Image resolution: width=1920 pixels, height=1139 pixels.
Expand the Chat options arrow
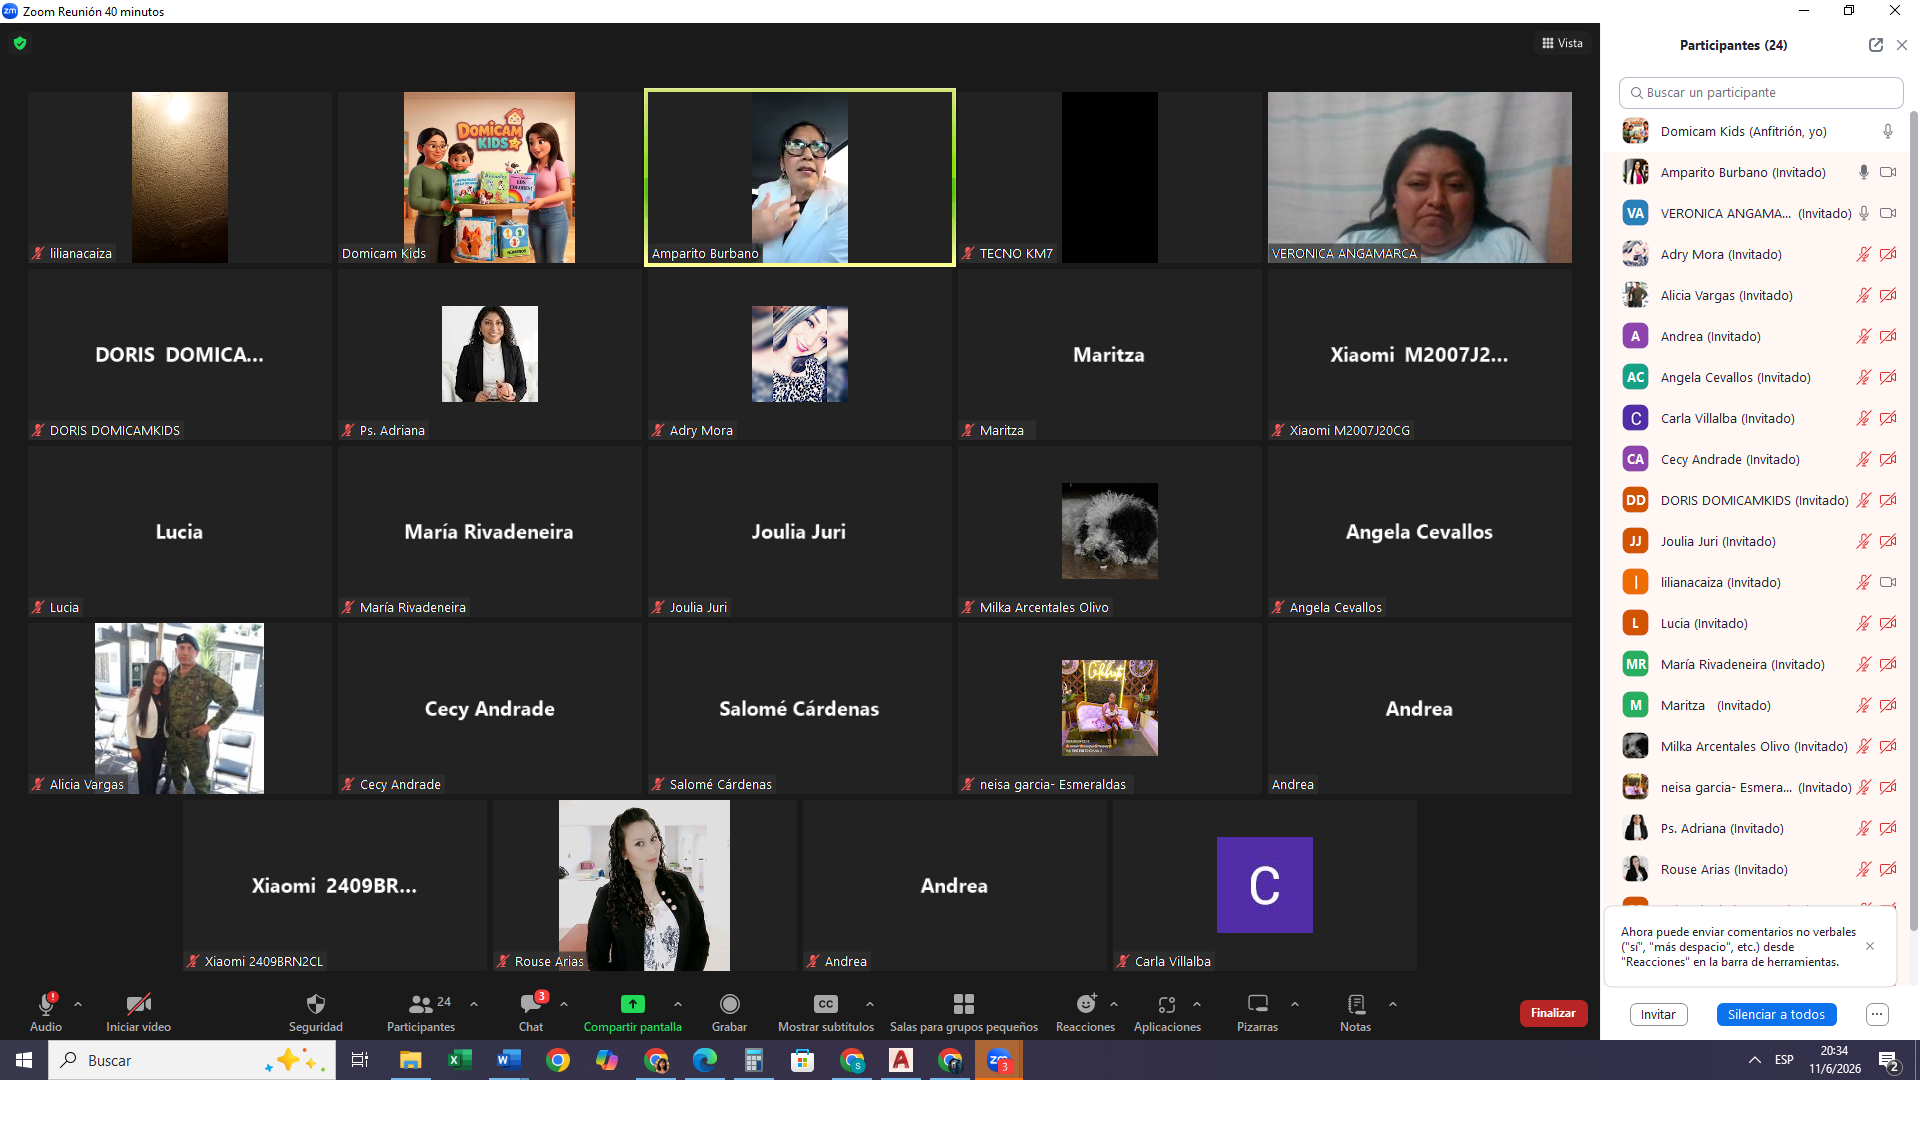[564, 1004]
